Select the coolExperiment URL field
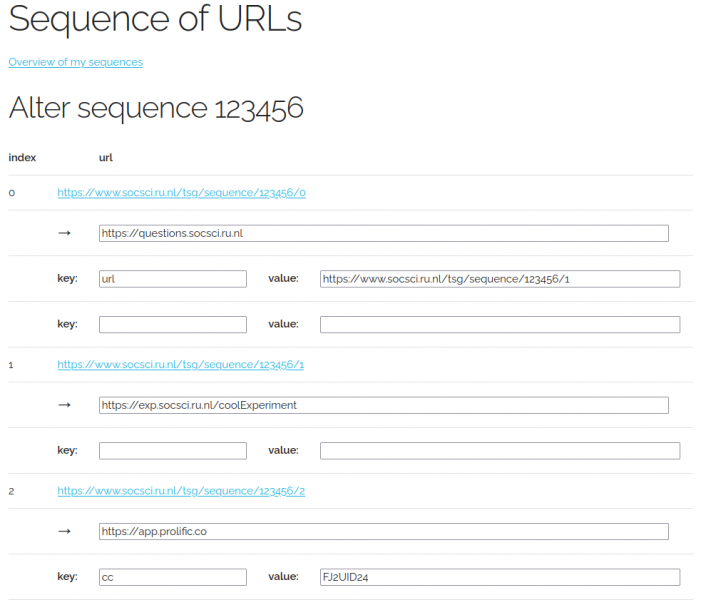The height and width of the screenshot is (600, 711). point(383,405)
